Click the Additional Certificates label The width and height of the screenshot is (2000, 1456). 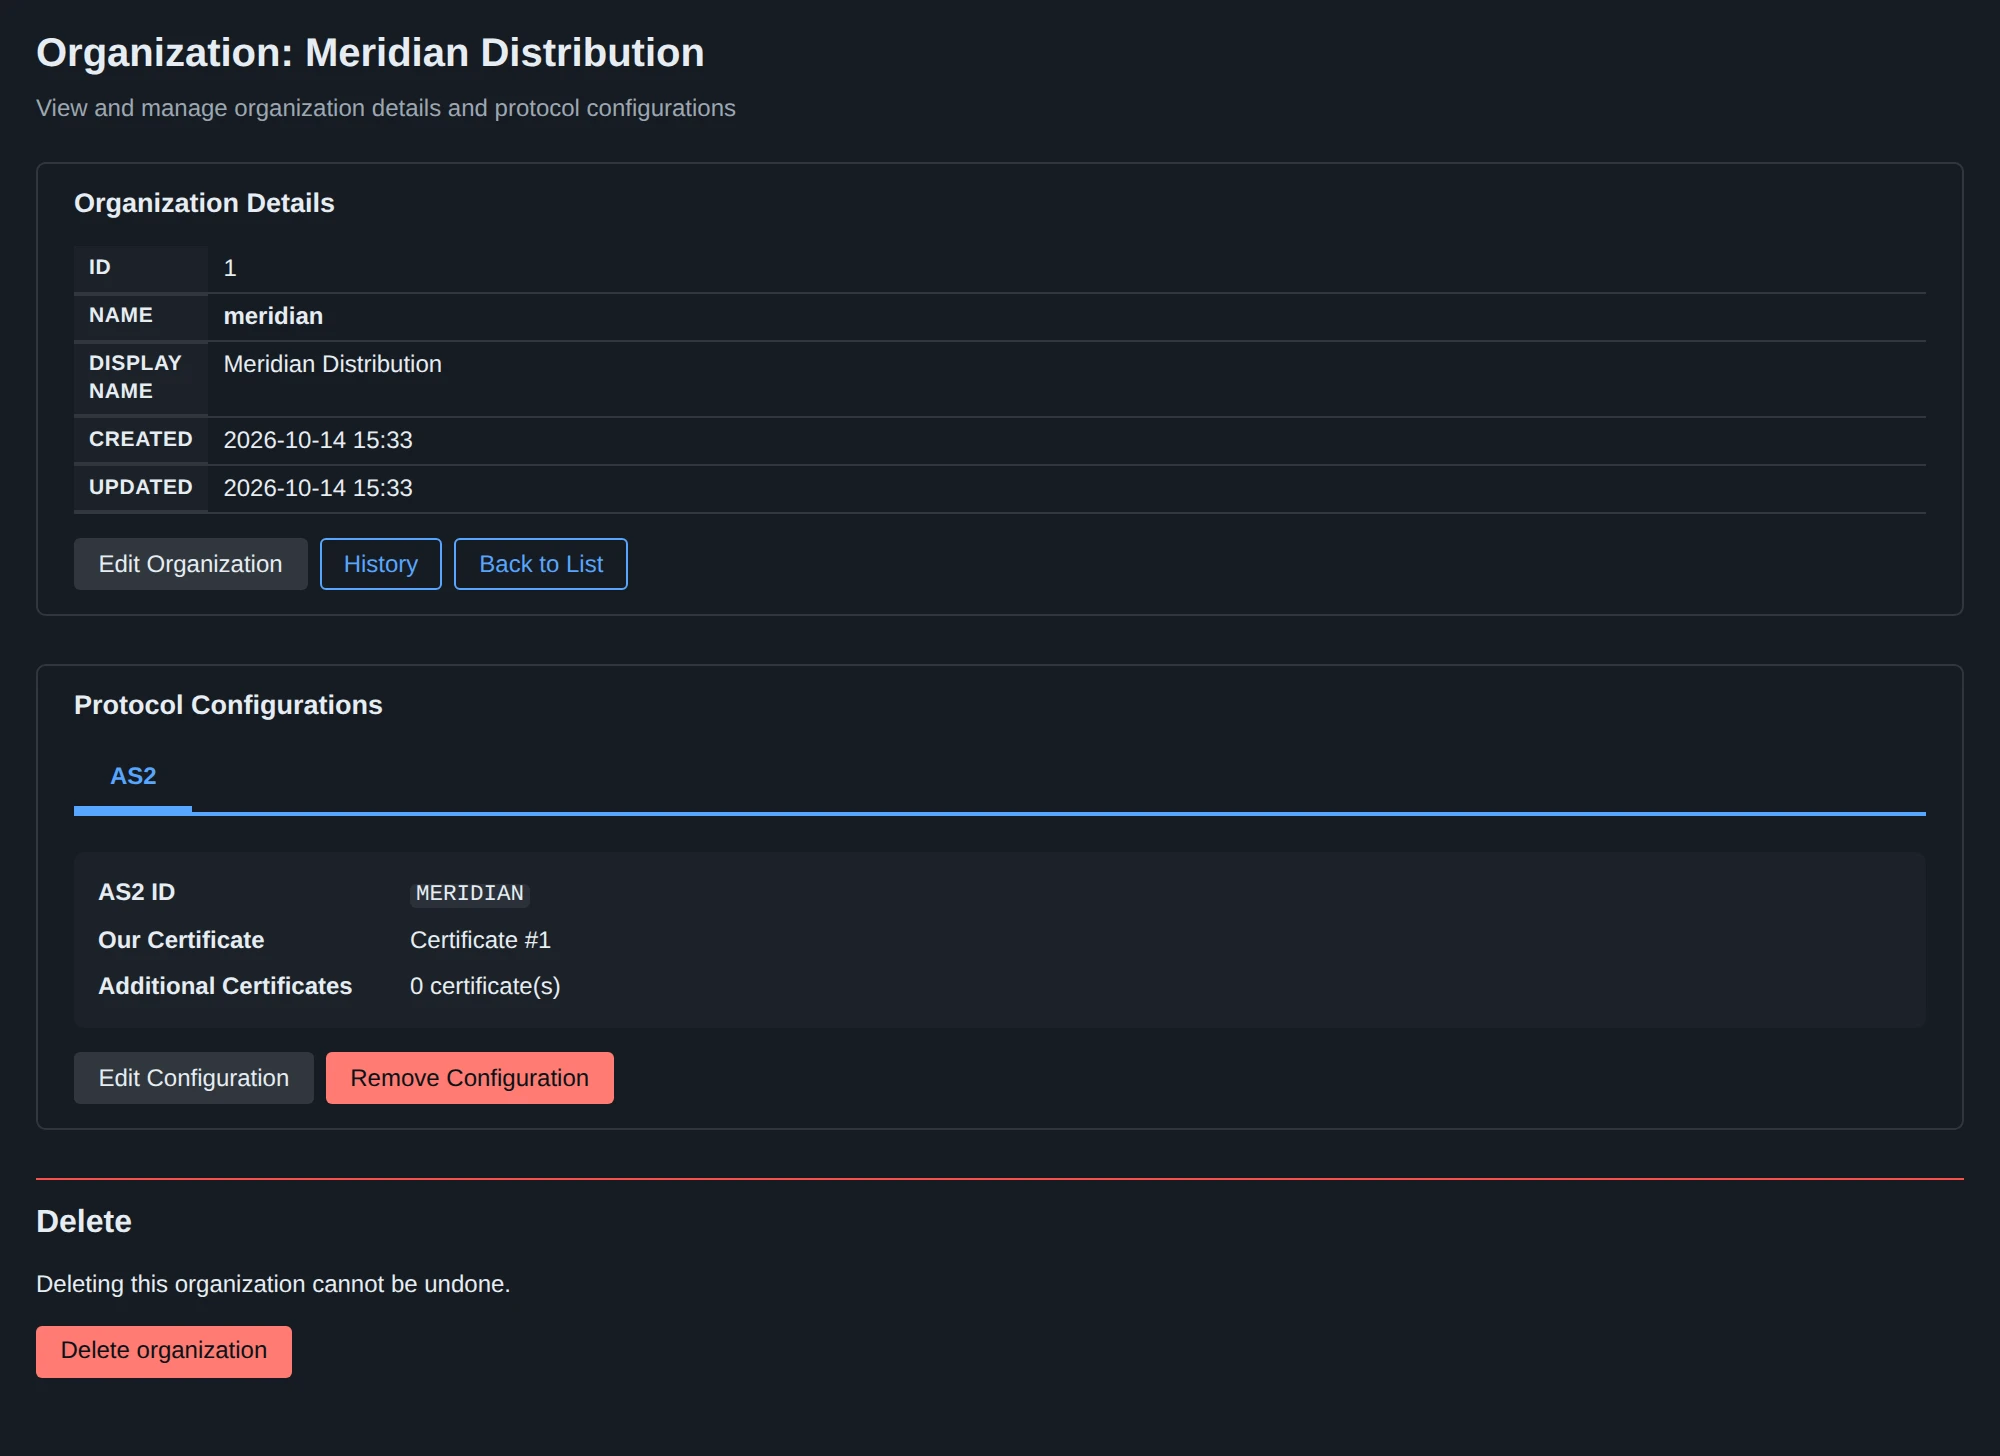(225, 986)
